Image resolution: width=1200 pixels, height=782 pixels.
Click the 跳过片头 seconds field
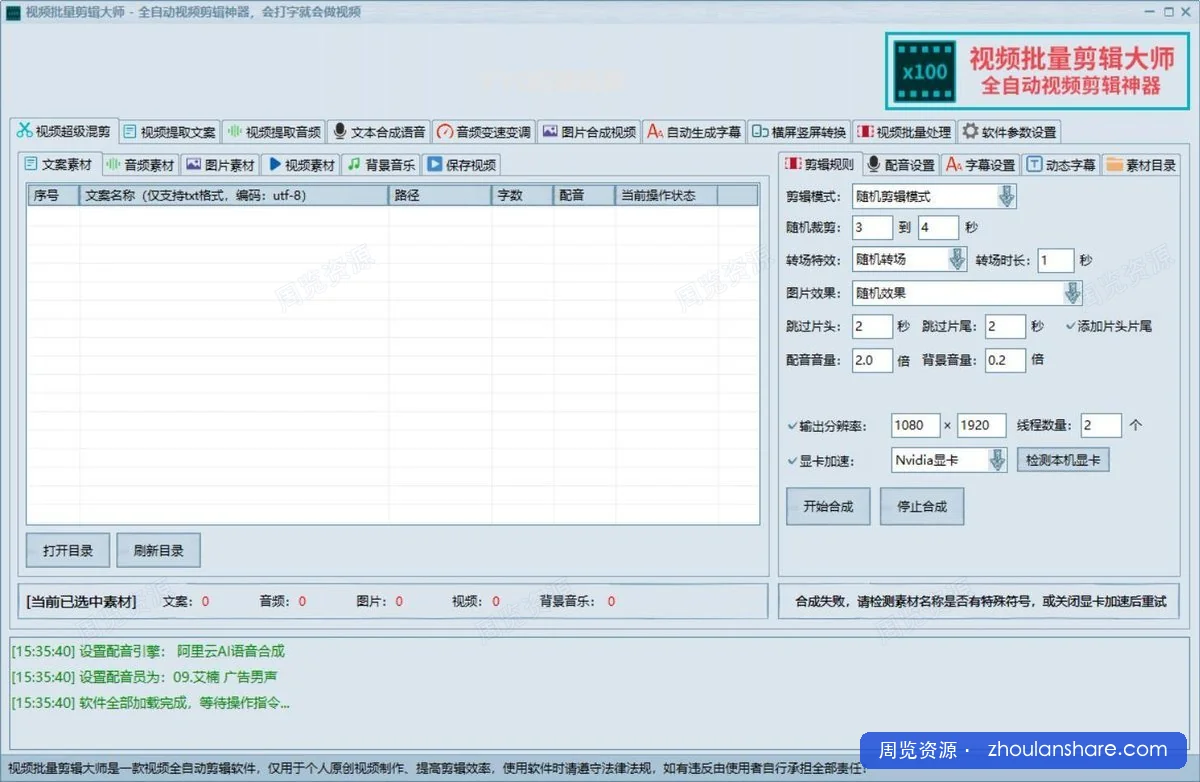click(872, 326)
